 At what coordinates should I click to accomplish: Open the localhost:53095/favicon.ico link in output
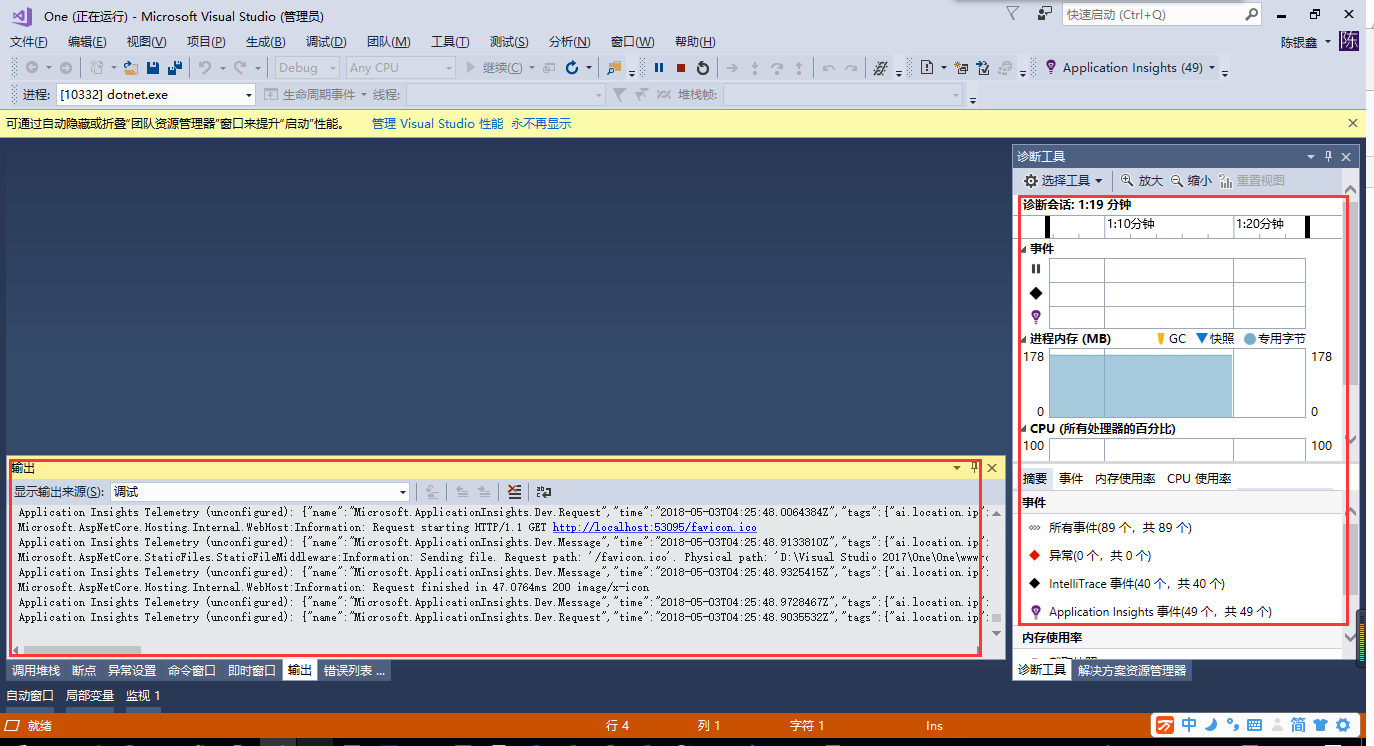point(654,527)
